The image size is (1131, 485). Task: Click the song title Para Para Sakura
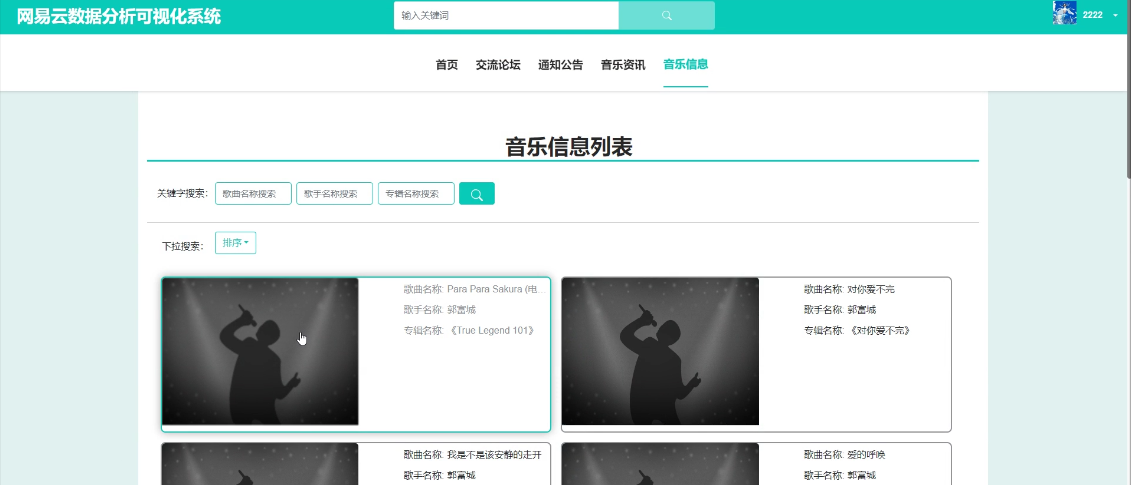pos(497,289)
